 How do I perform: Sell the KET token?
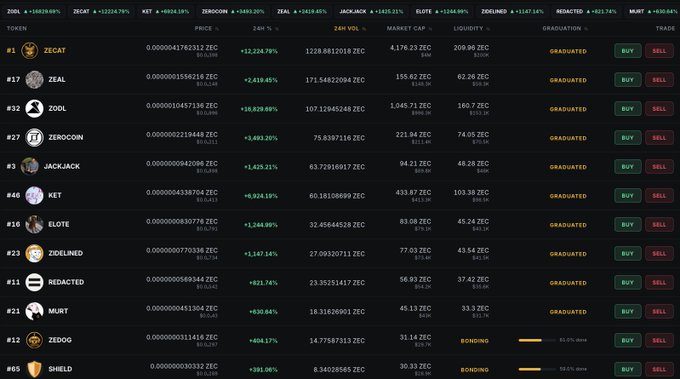point(659,196)
